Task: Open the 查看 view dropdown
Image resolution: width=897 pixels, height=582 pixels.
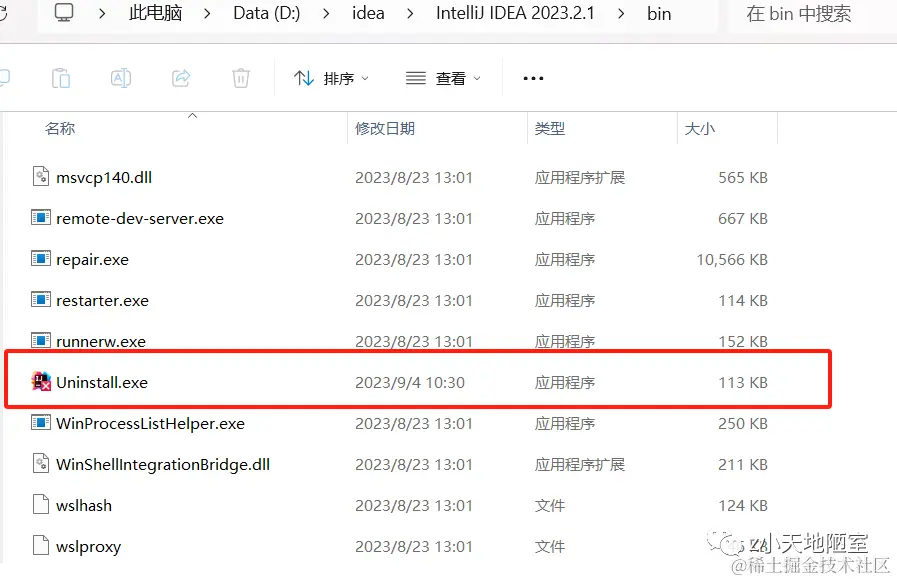Action: (x=443, y=78)
